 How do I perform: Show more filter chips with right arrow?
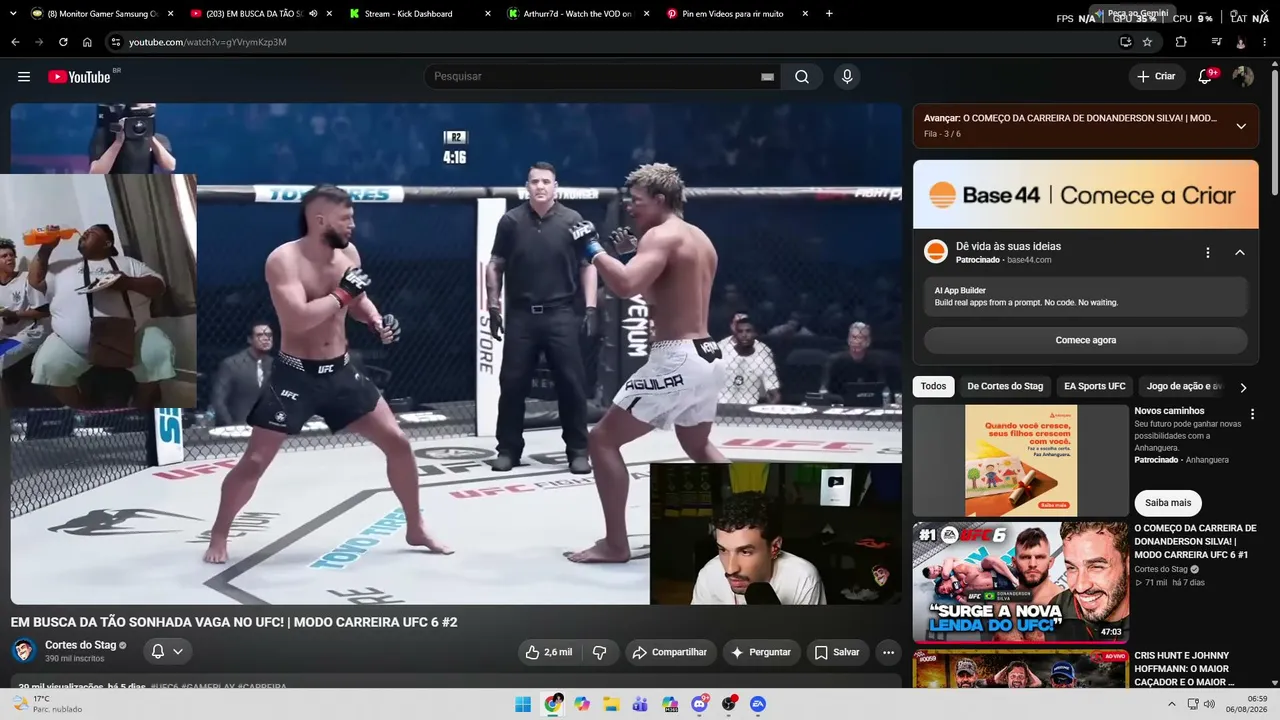(x=1243, y=387)
